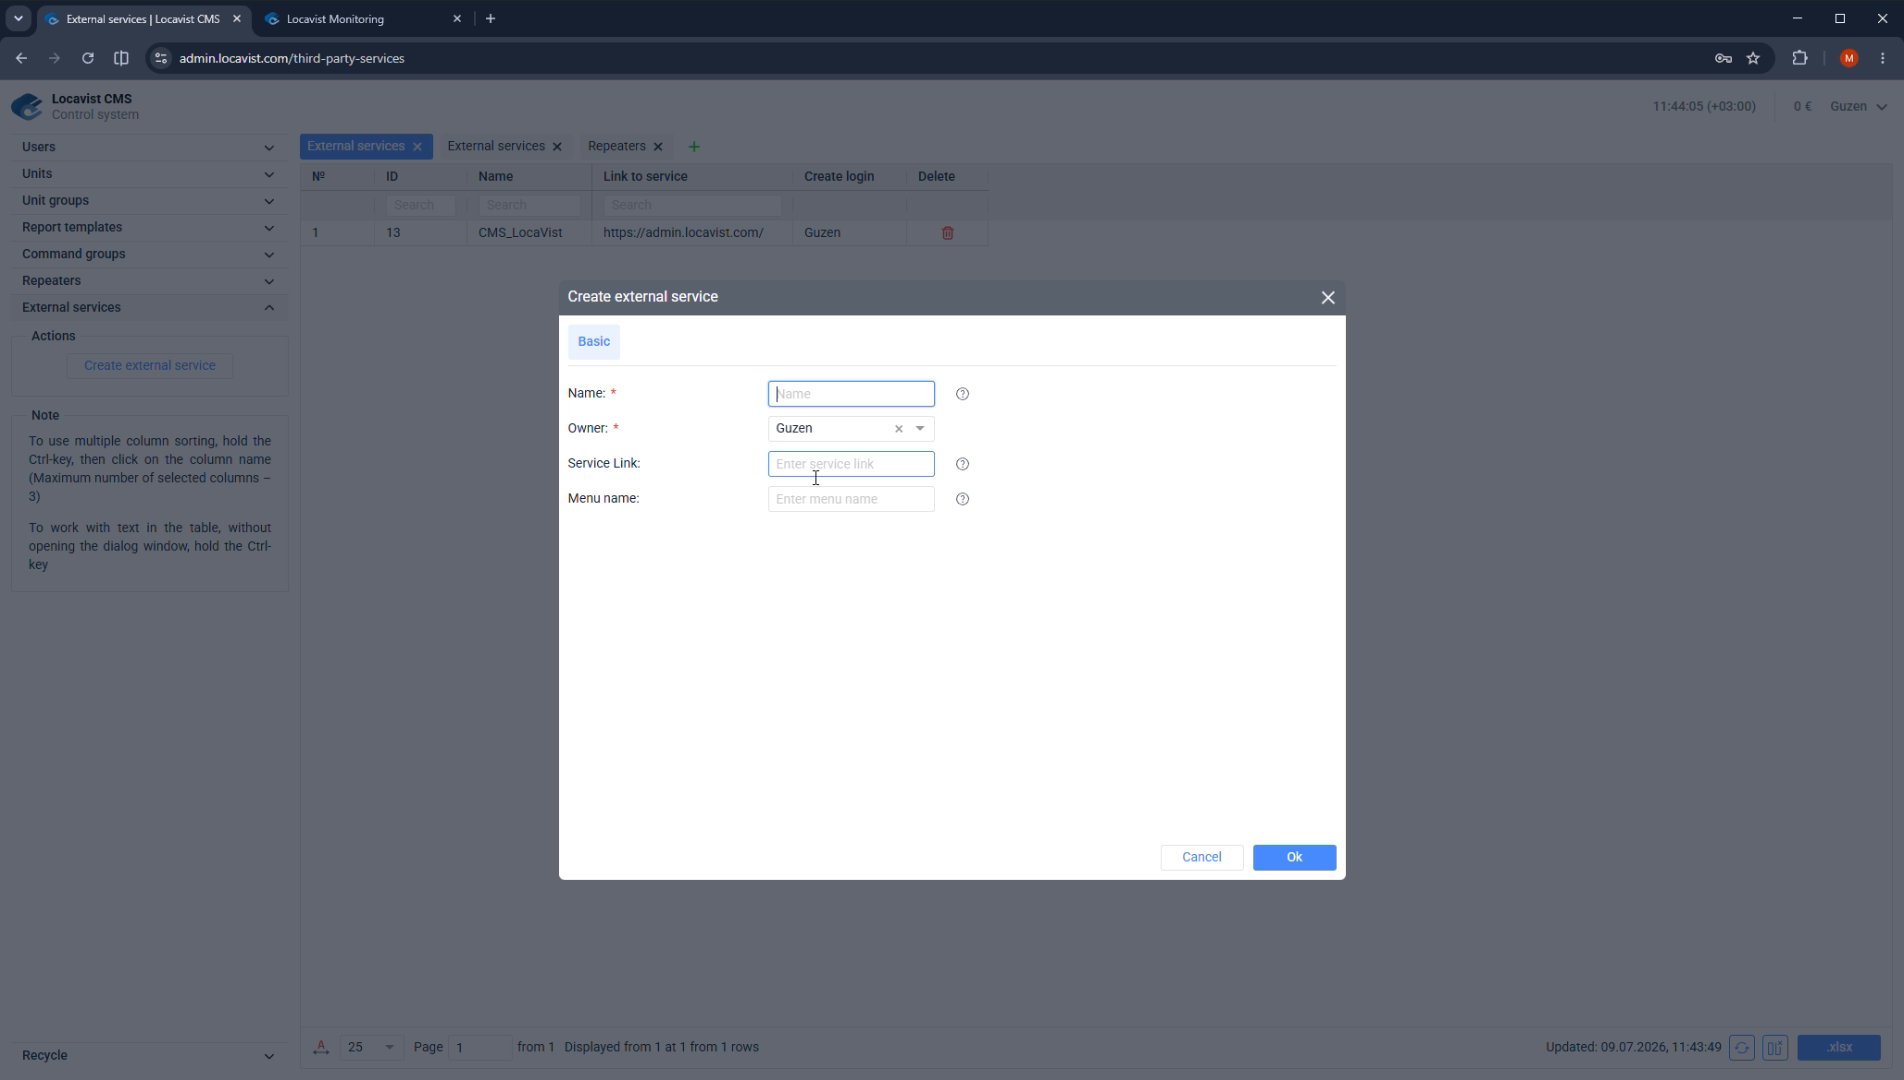The image size is (1904, 1080).
Task: Expand the Report templates section
Action: click(x=149, y=228)
